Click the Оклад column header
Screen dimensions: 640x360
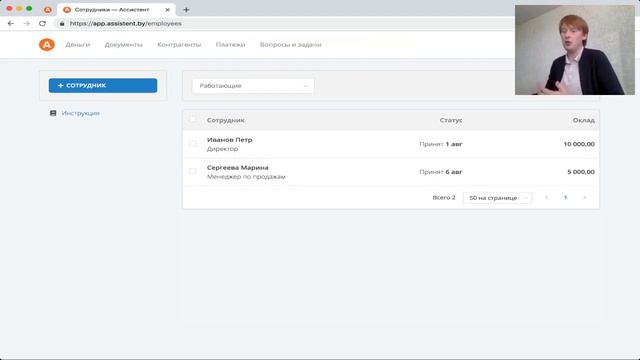coord(583,120)
